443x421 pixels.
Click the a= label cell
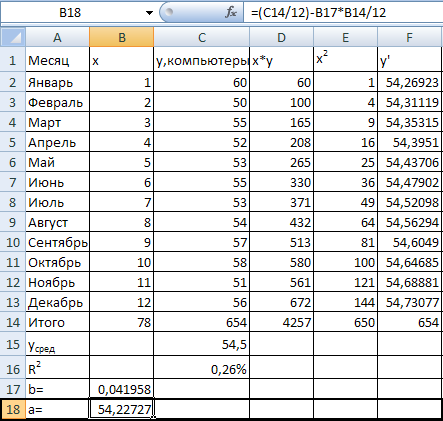pyautogui.click(x=57, y=409)
